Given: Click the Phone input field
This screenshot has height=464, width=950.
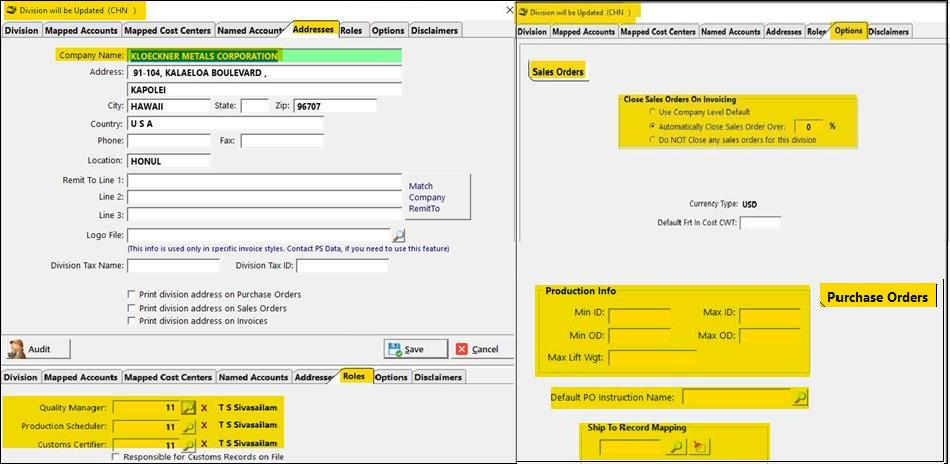Looking at the screenshot, I should click(x=168, y=141).
